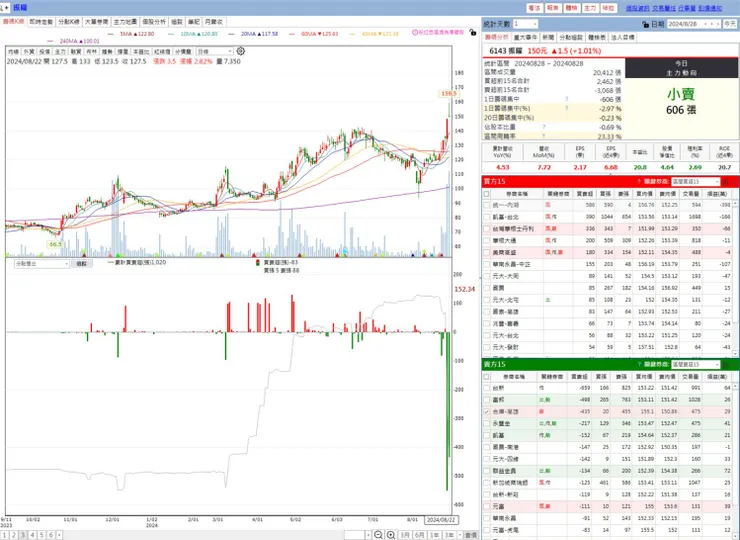The image size is (740, 540).
Task: Click next arrow after page 6
Action: click(x=59, y=535)
